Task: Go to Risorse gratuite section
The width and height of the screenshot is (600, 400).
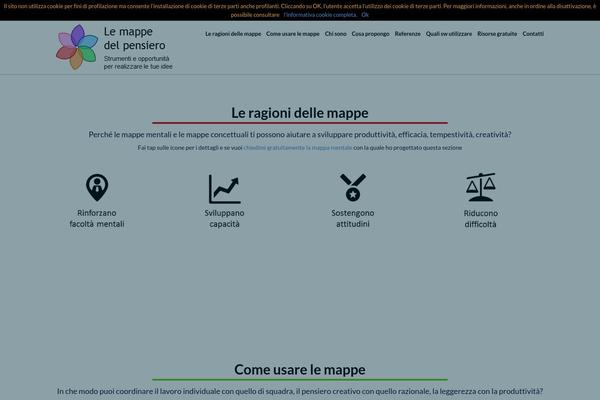Action: 497,34
